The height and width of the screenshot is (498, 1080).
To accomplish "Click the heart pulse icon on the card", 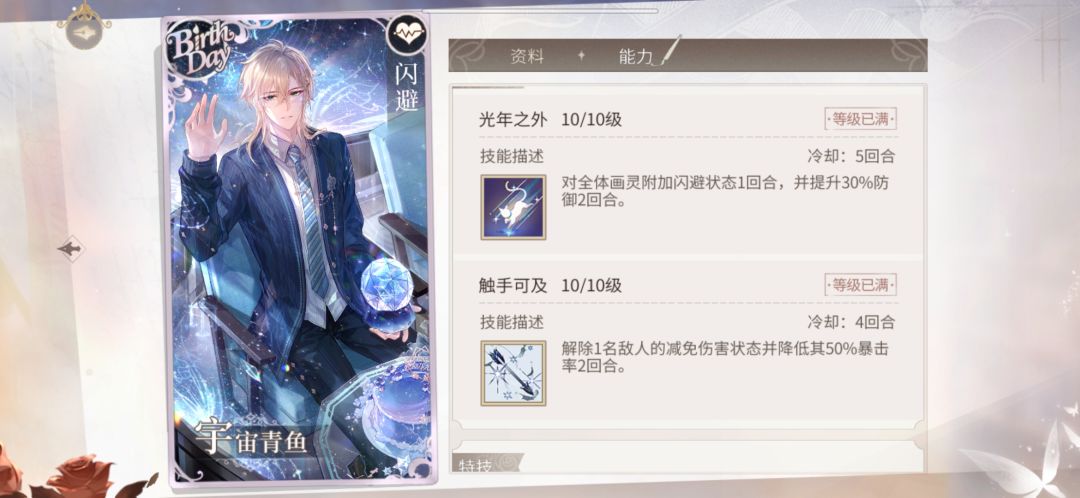I will pyautogui.click(x=404, y=36).
